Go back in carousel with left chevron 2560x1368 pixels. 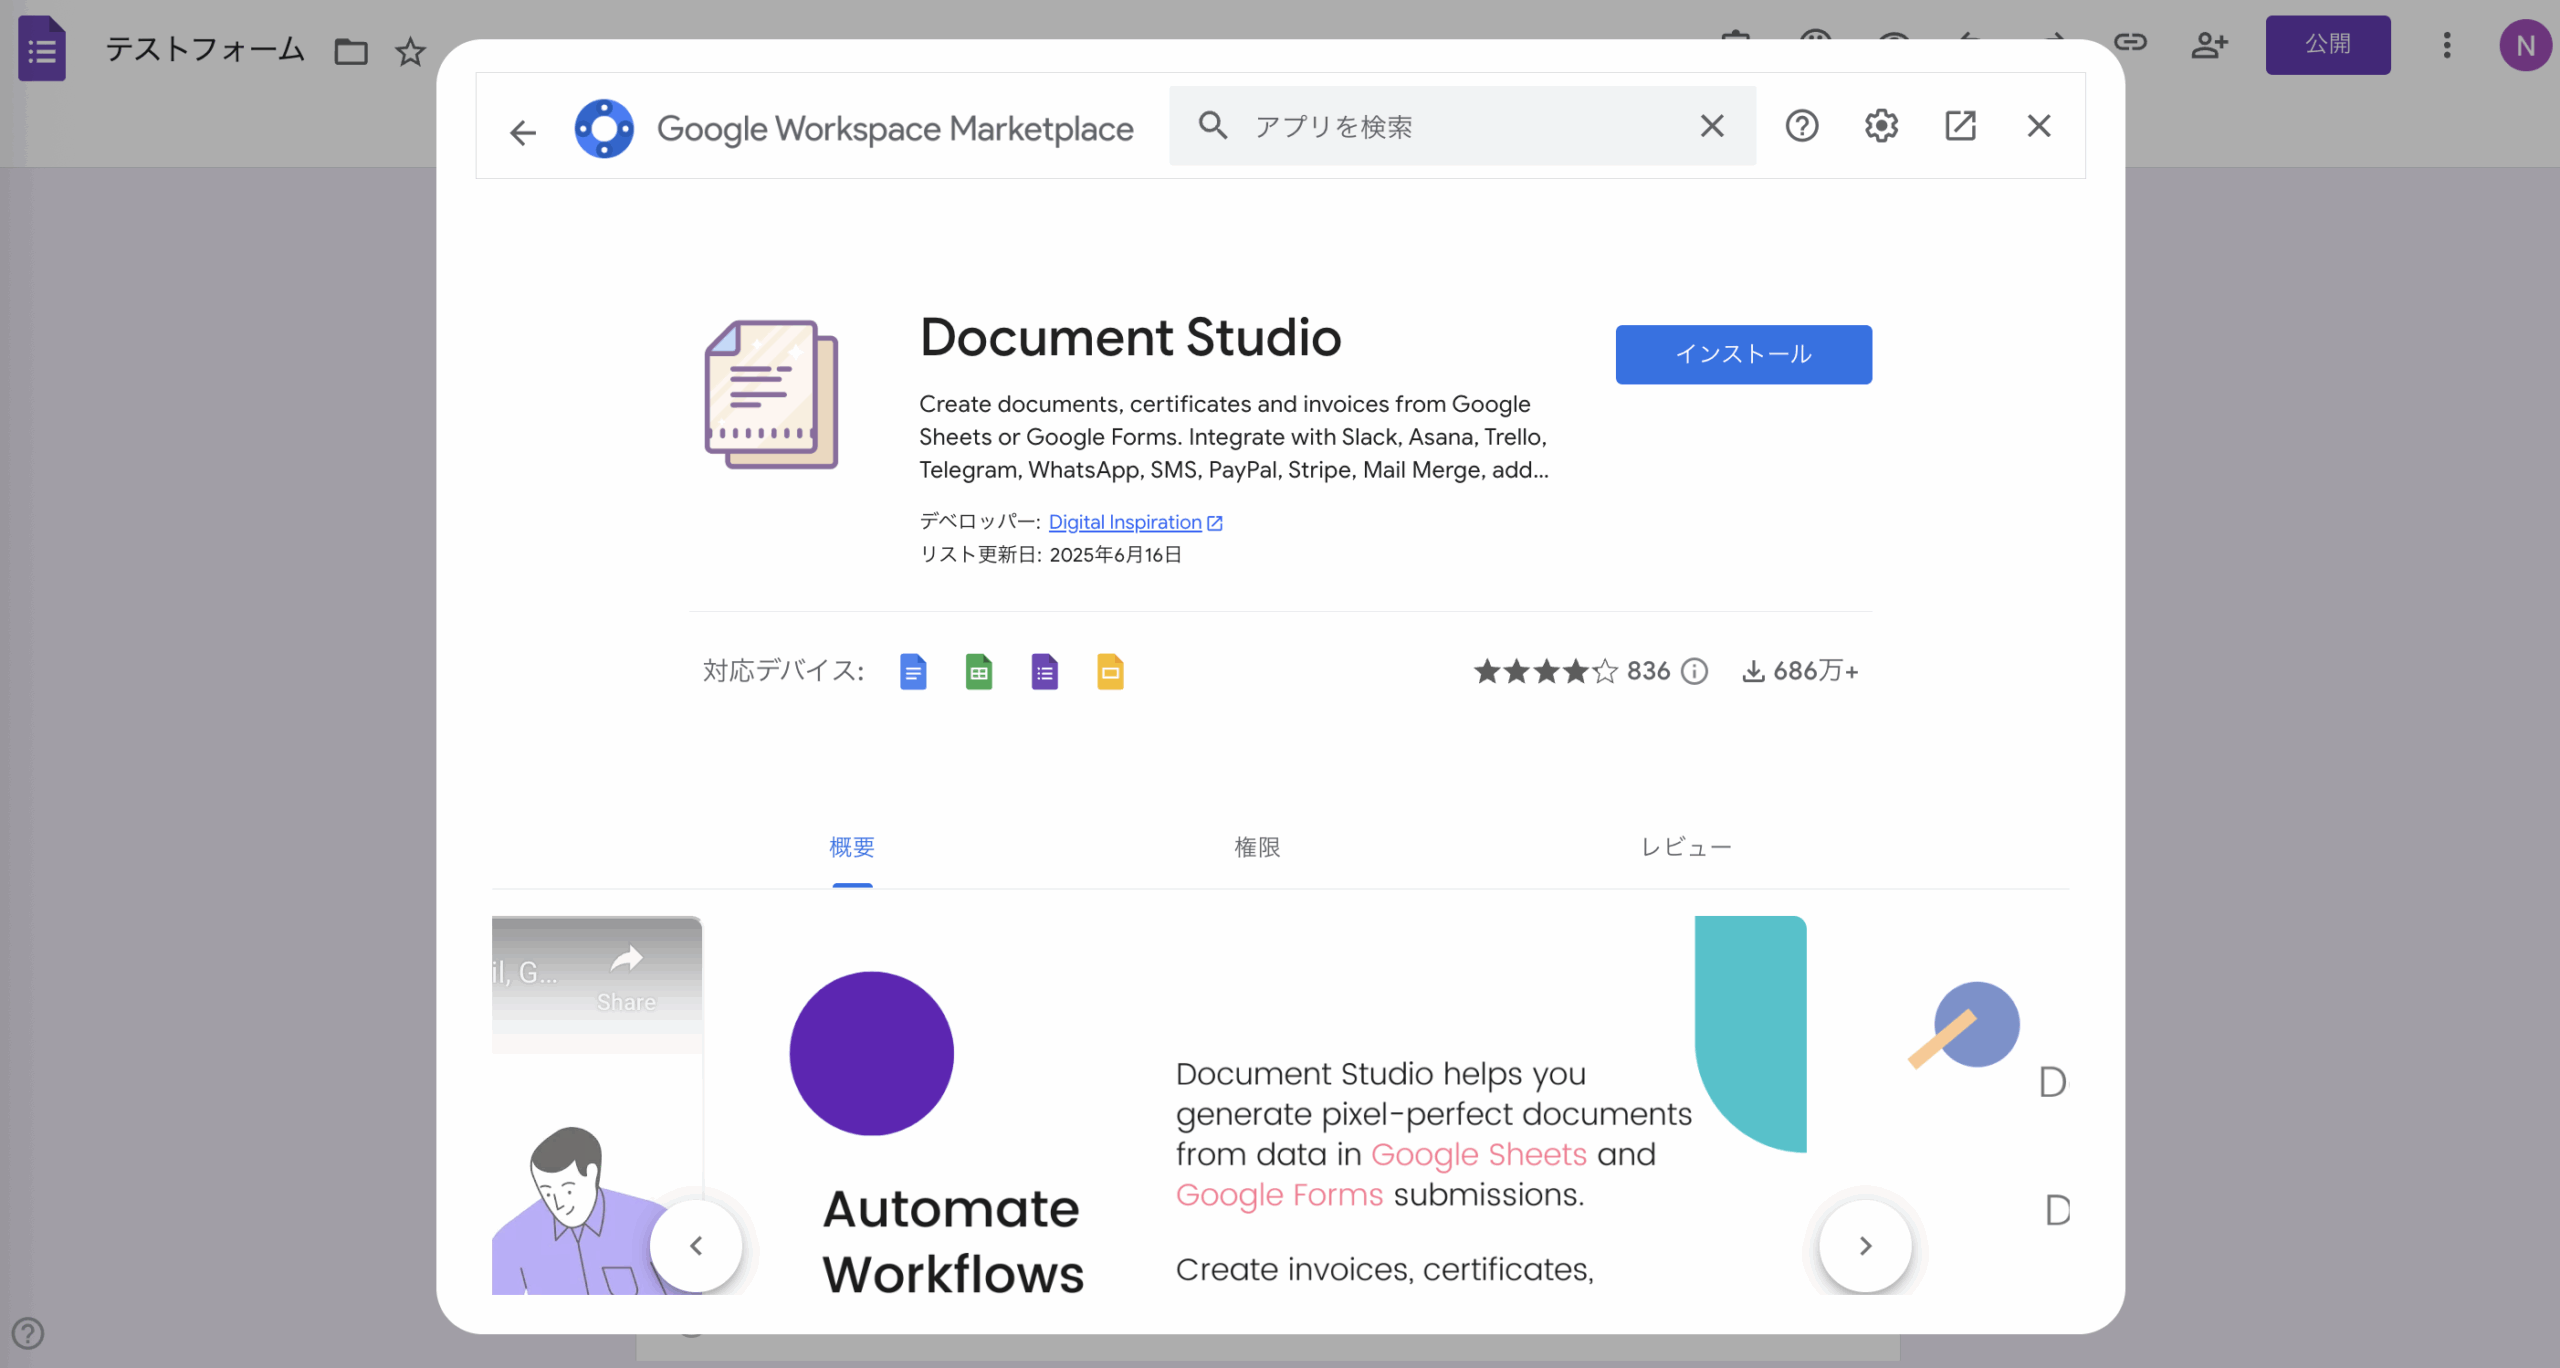coord(697,1245)
